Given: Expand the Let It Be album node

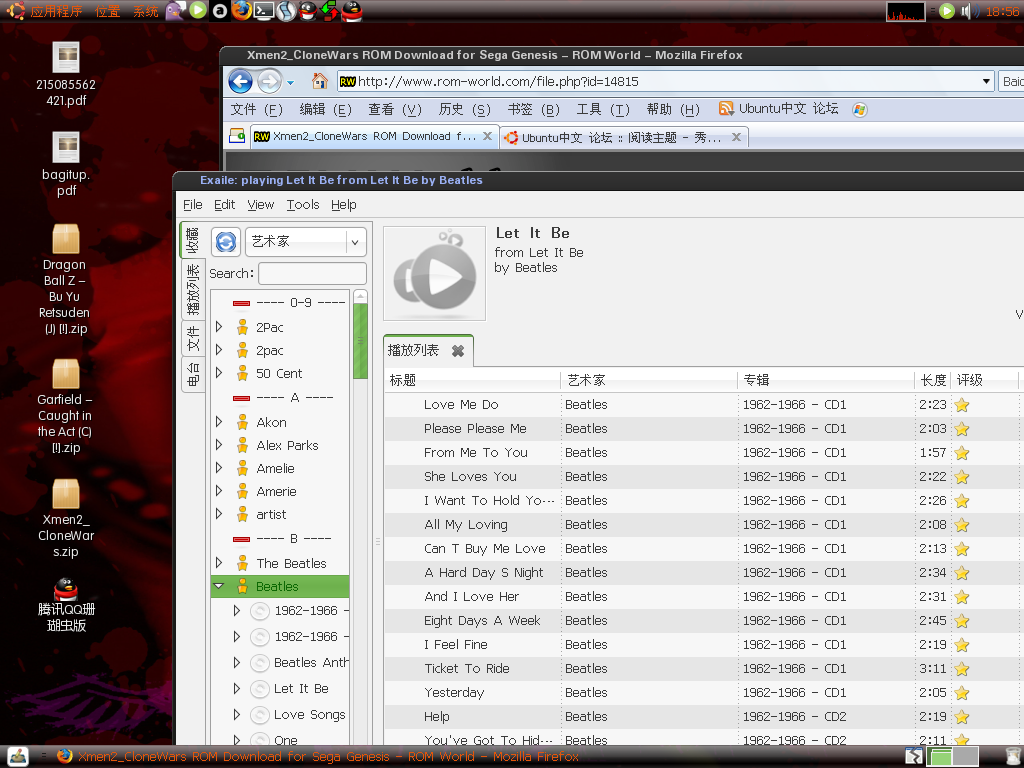Looking at the screenshot, I should (x=237, y=688).
